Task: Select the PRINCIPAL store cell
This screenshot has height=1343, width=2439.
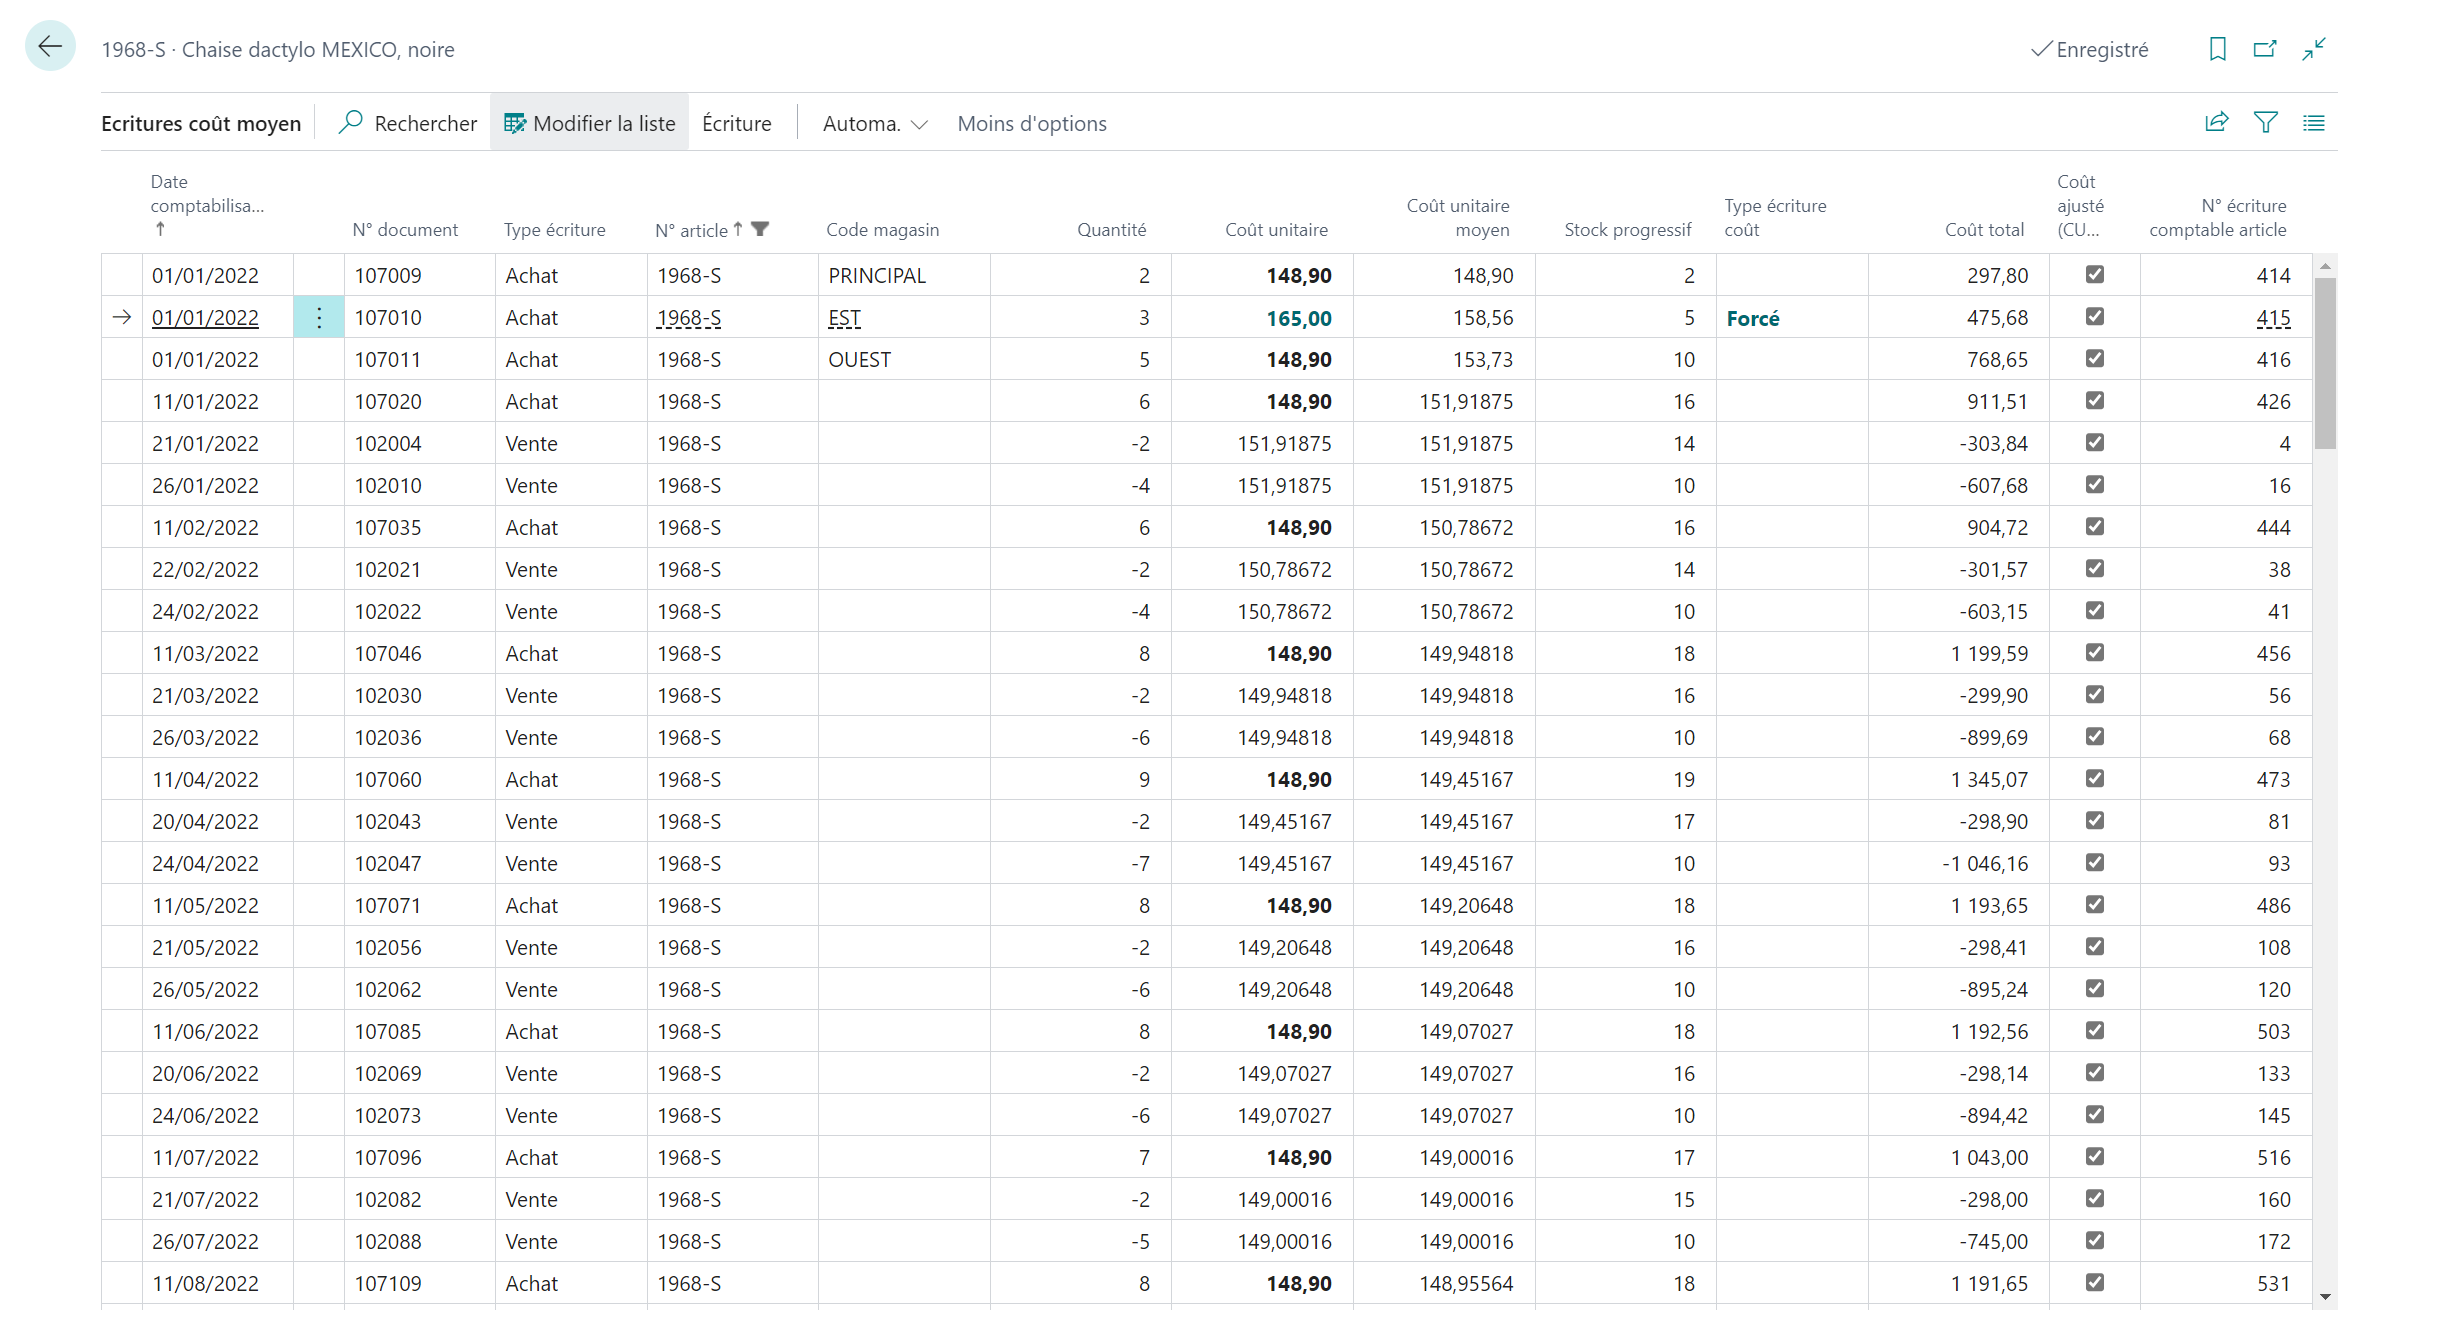Action: pos(905,275)
